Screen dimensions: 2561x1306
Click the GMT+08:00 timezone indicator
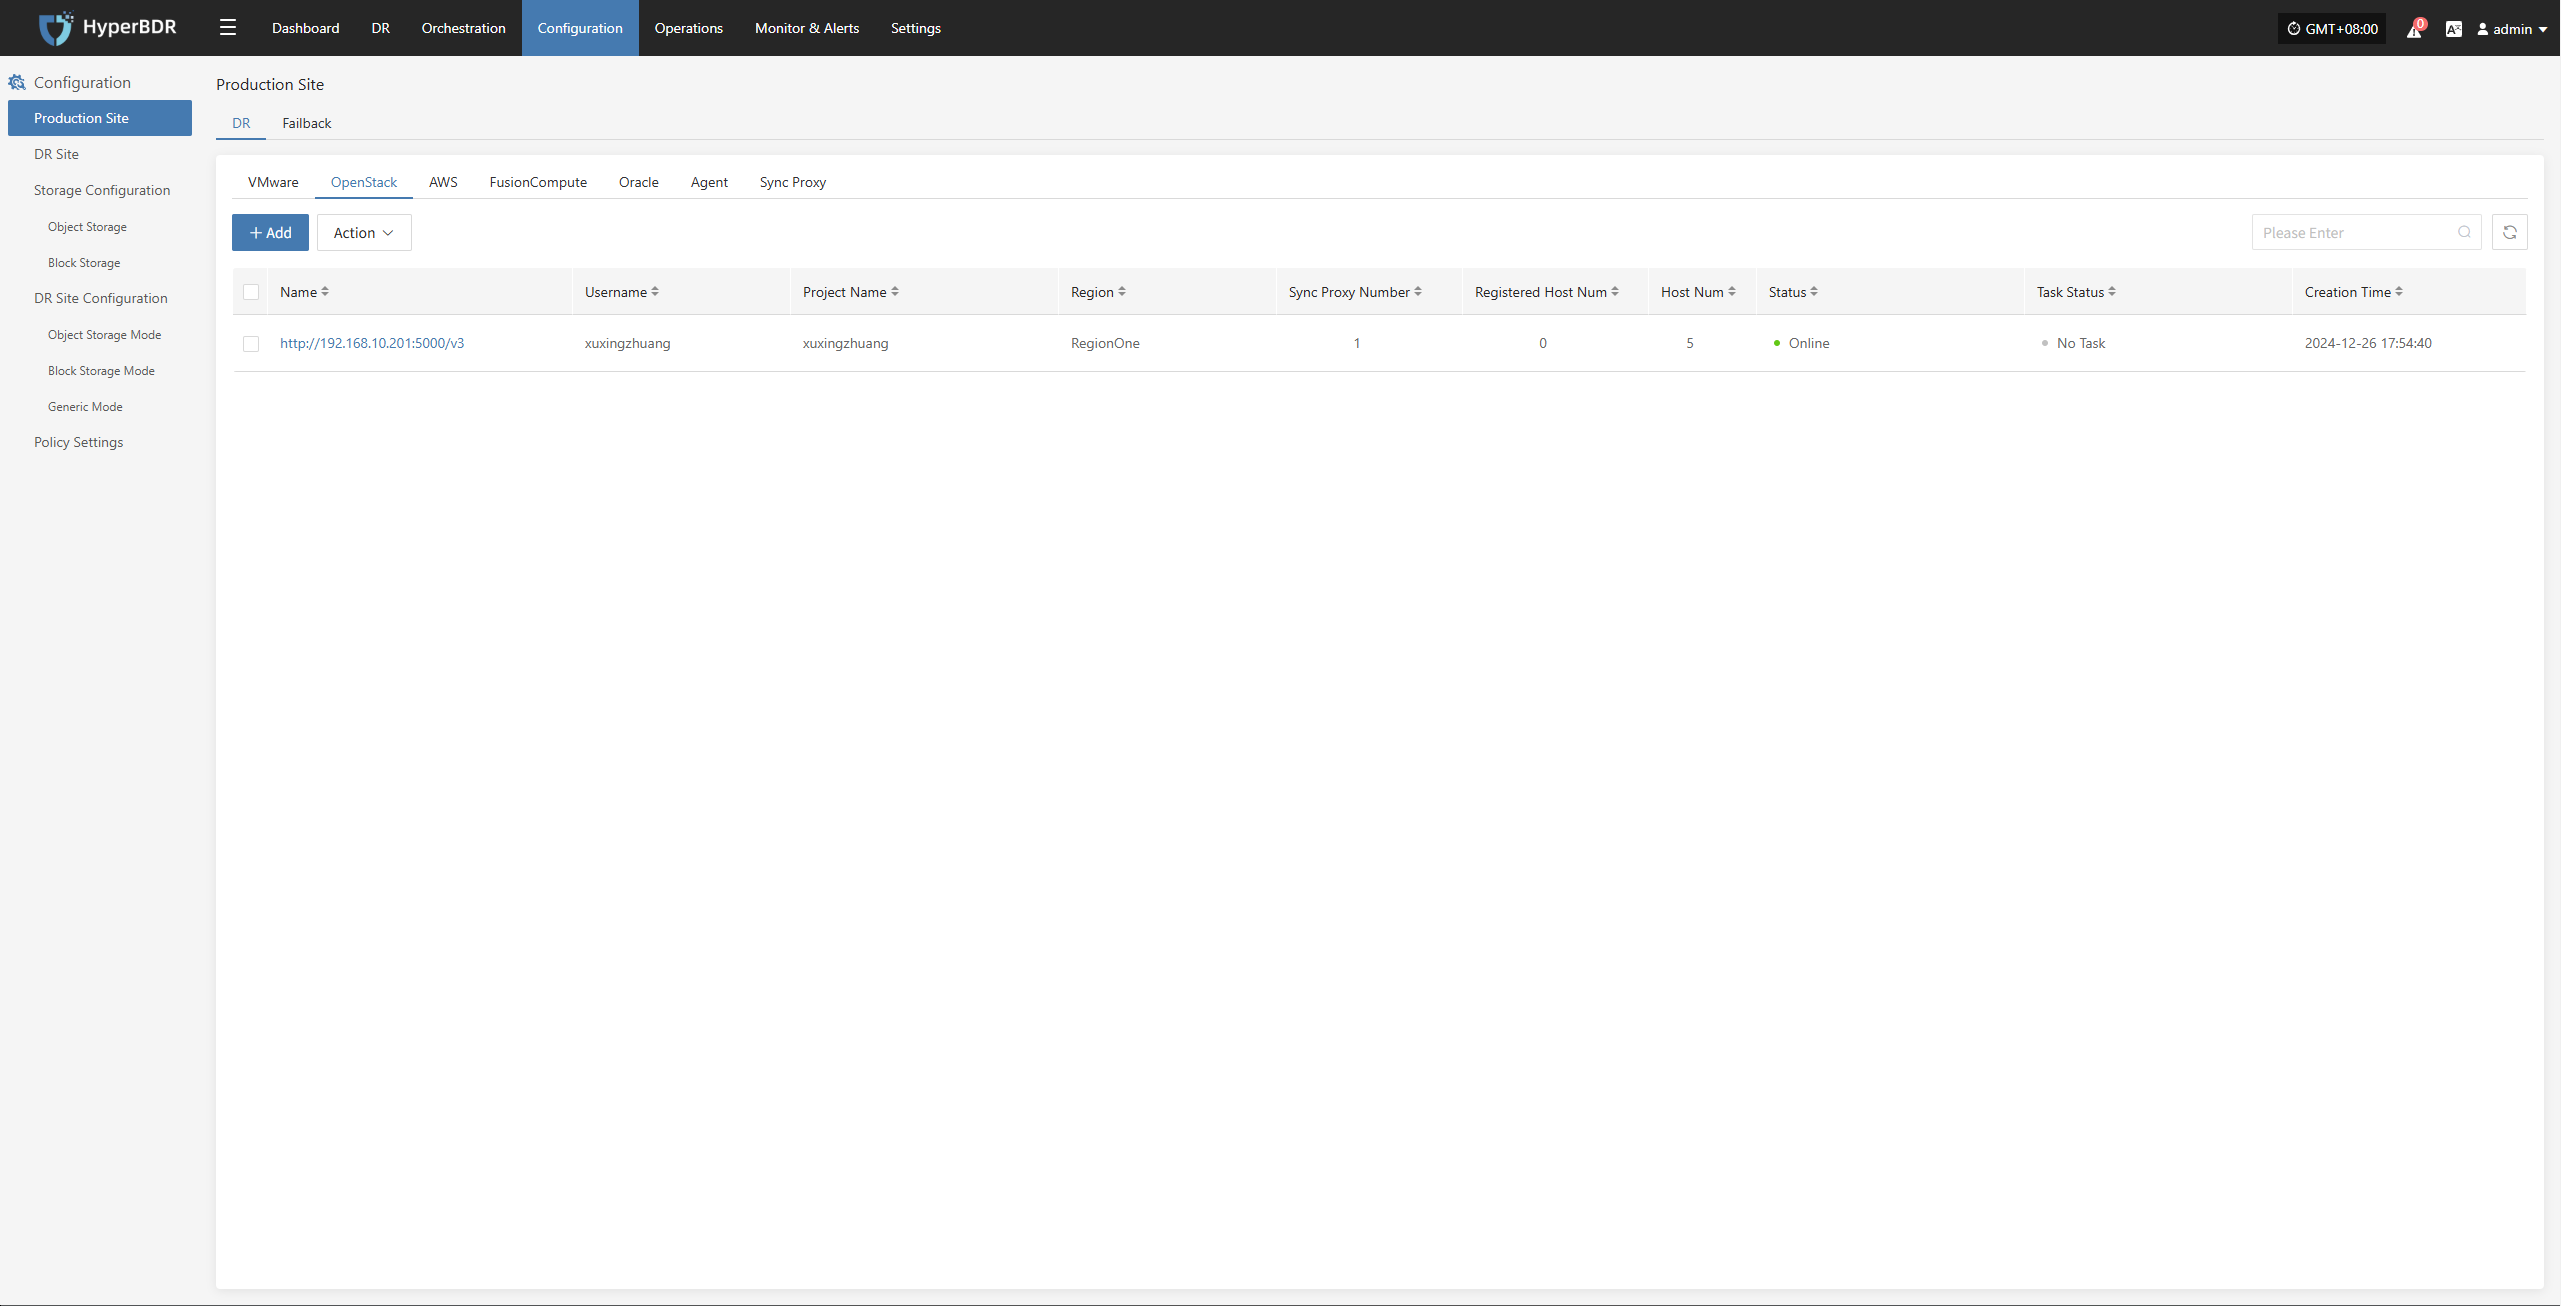[x=2332, y=29]
